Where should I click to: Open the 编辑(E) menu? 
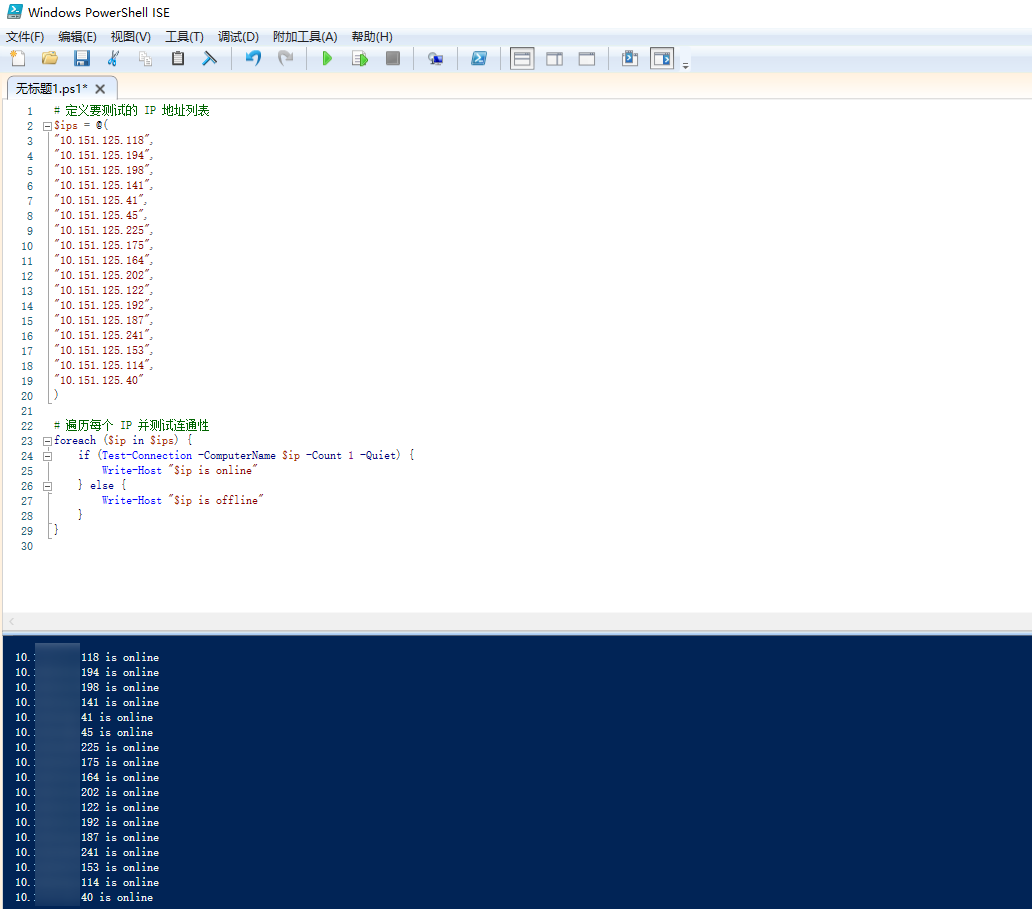(77, 37)
